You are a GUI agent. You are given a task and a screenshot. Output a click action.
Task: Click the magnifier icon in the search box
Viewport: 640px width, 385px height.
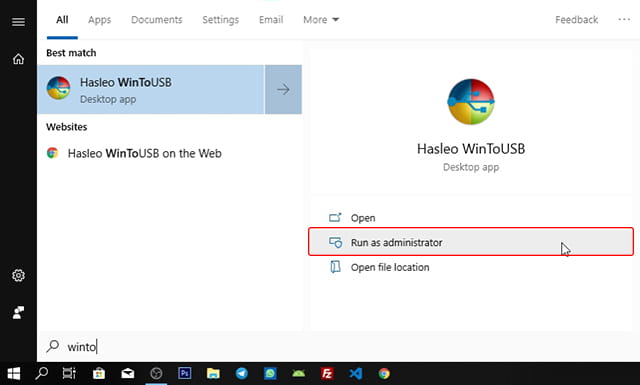[53, 346]
